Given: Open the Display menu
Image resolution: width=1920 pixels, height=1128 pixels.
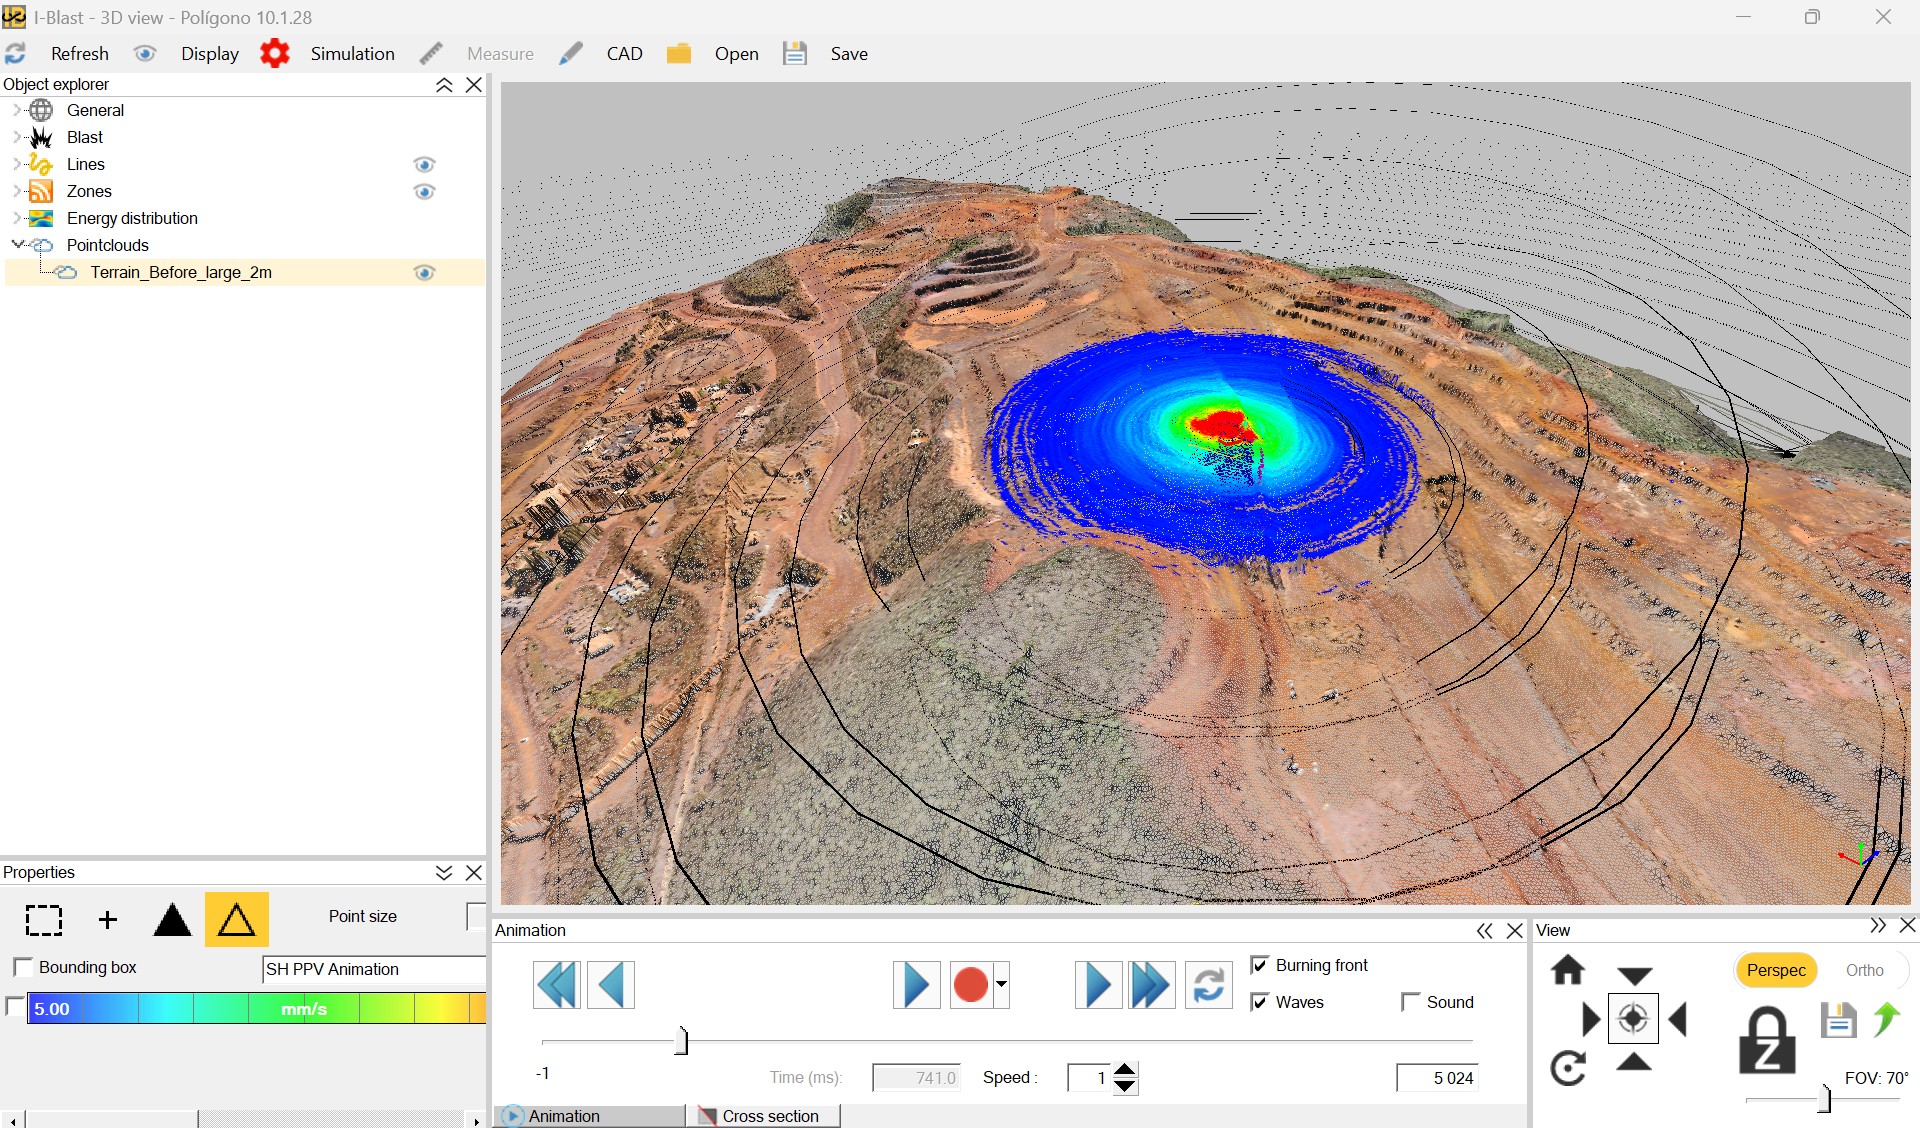Looking at the screenshot, I should [210, 53].
